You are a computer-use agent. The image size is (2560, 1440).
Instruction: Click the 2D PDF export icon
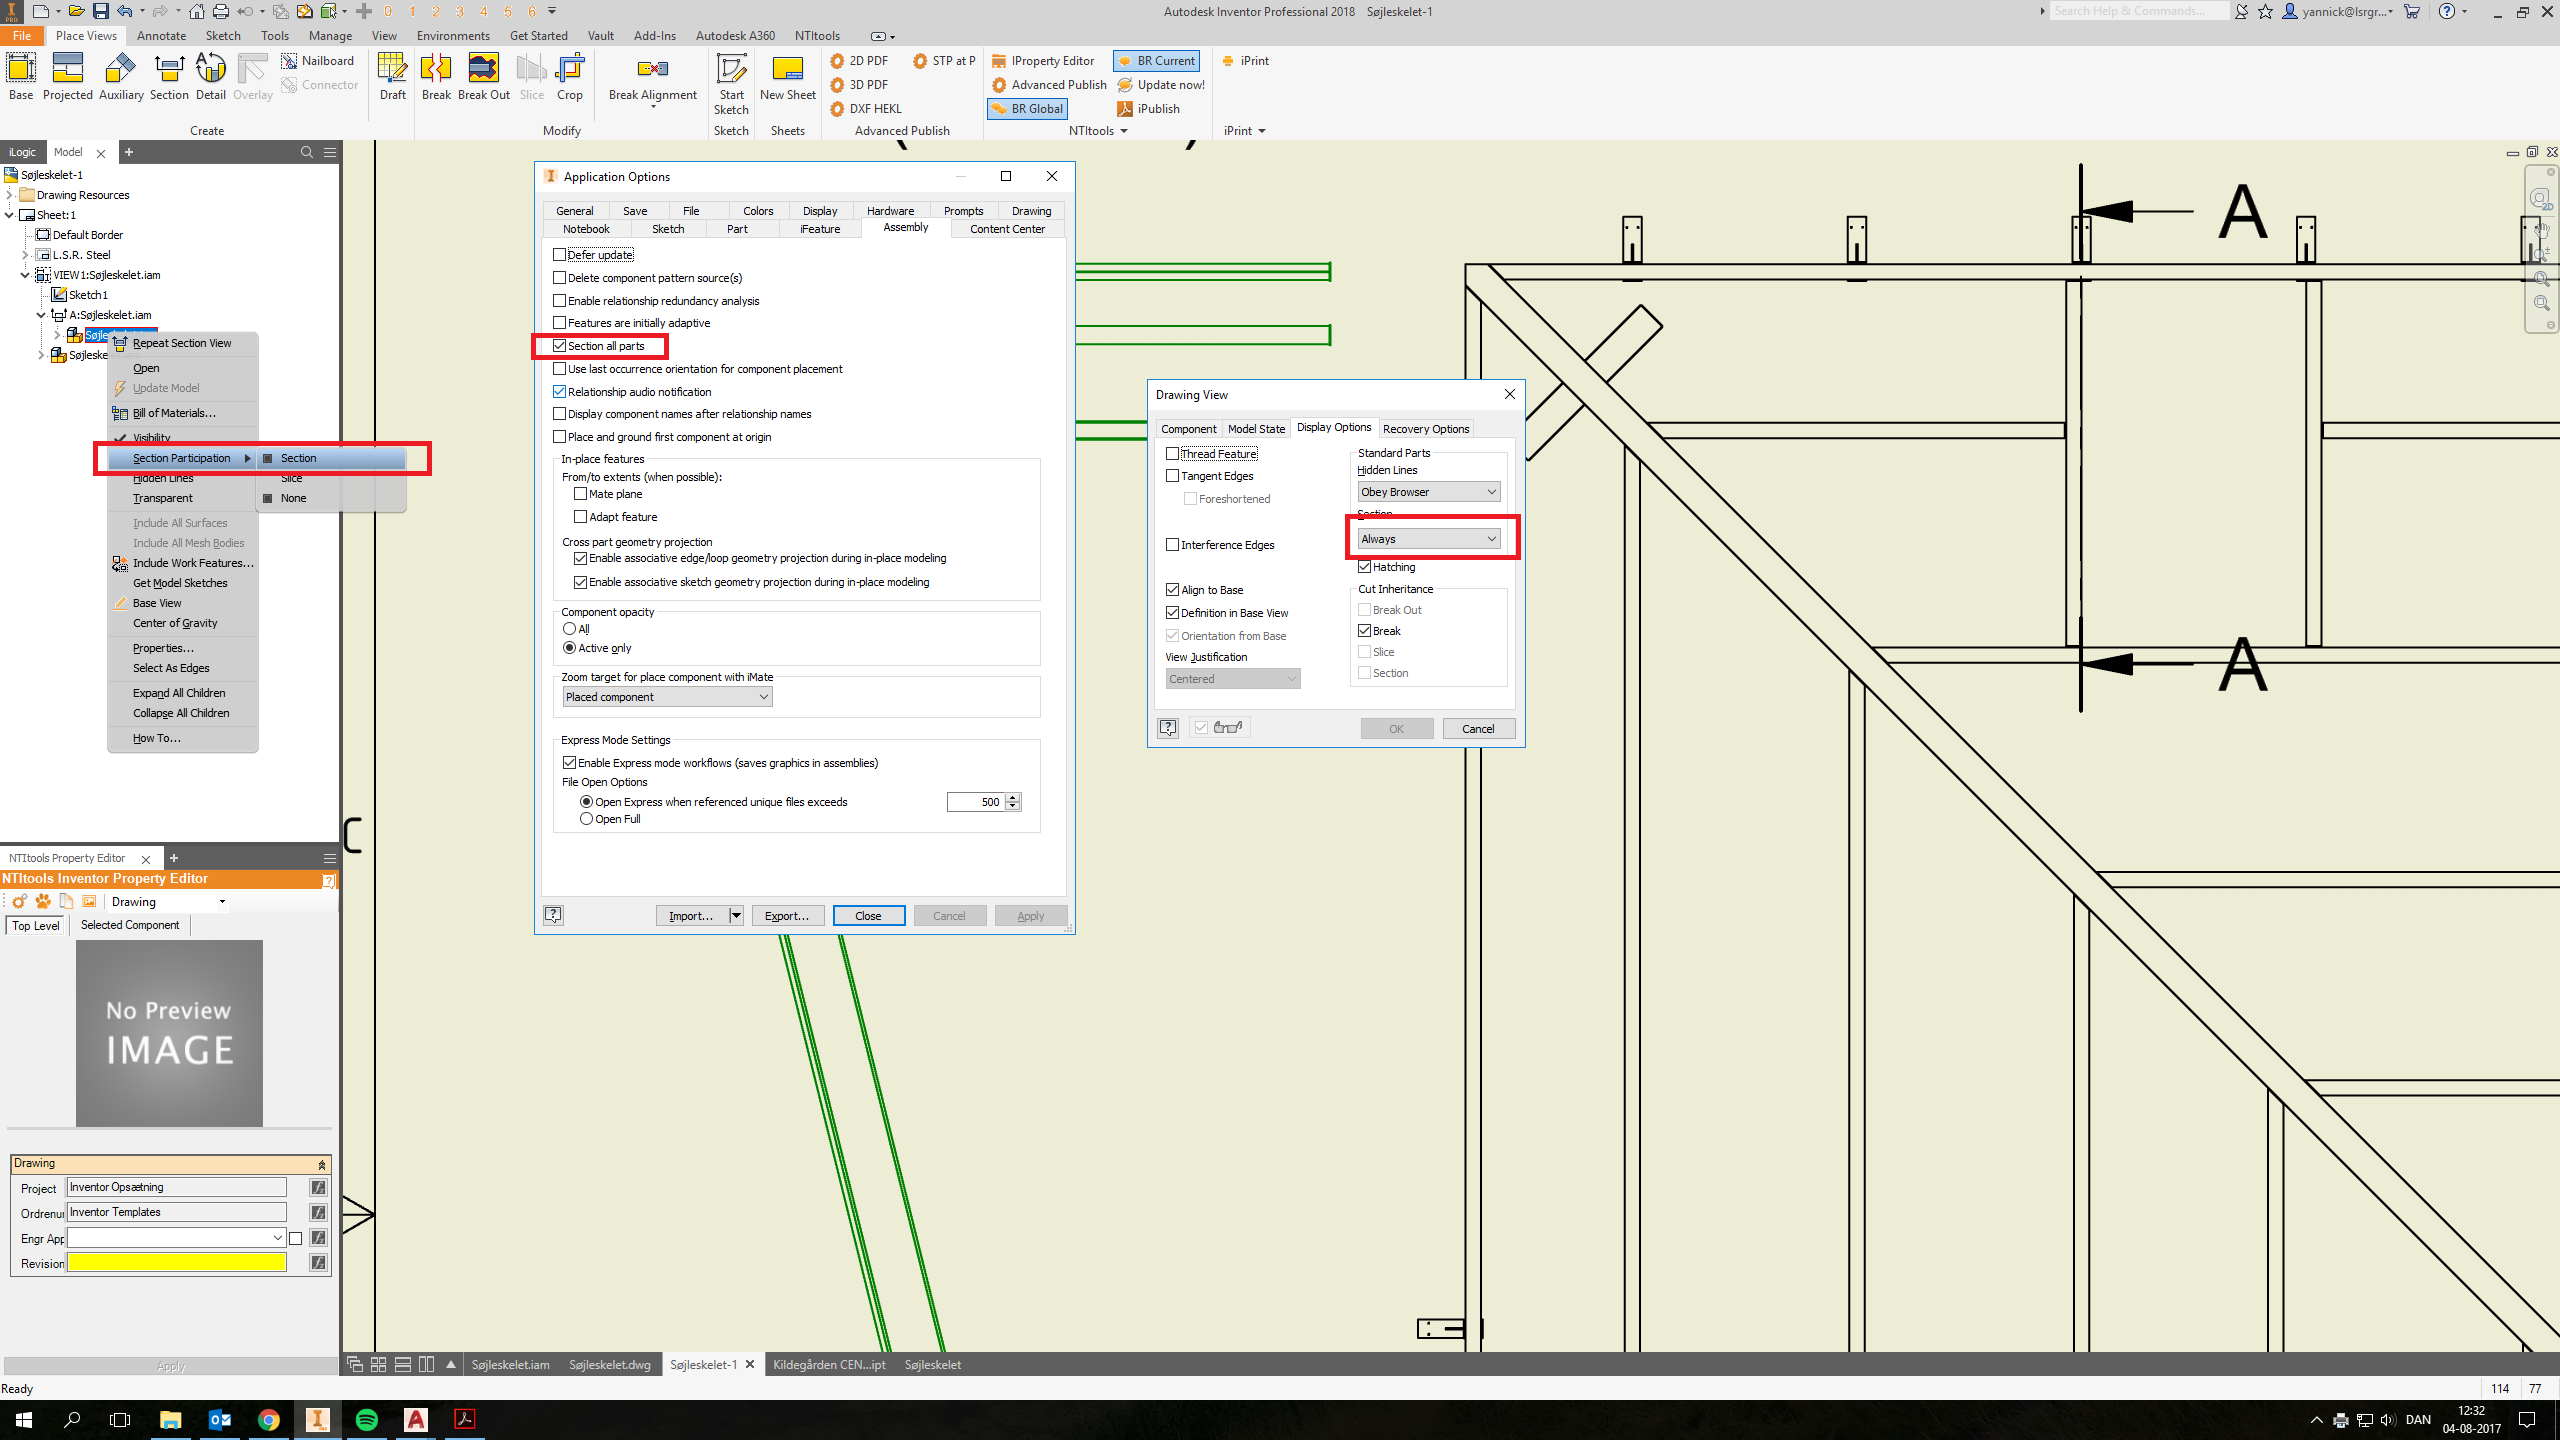(837, 60)
